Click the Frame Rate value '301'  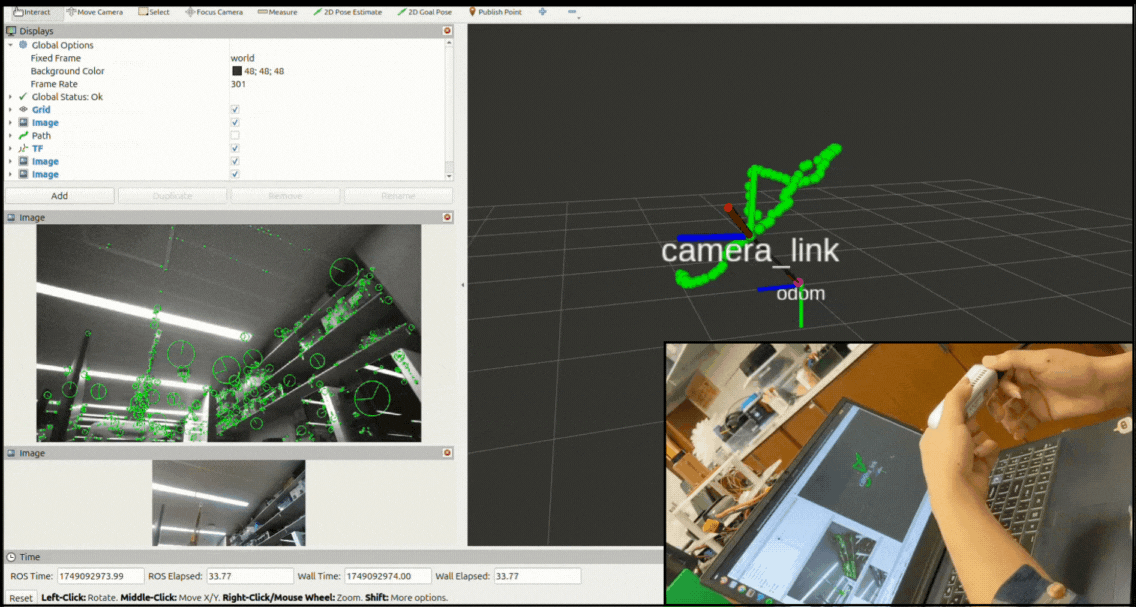tap(238, 84)
